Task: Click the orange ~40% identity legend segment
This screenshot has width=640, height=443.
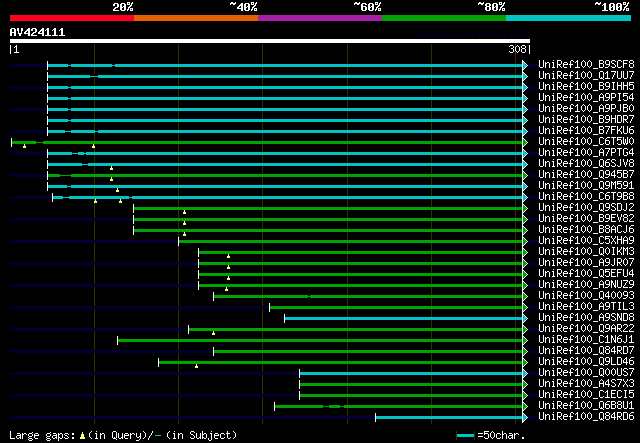Action: [196, 18]
